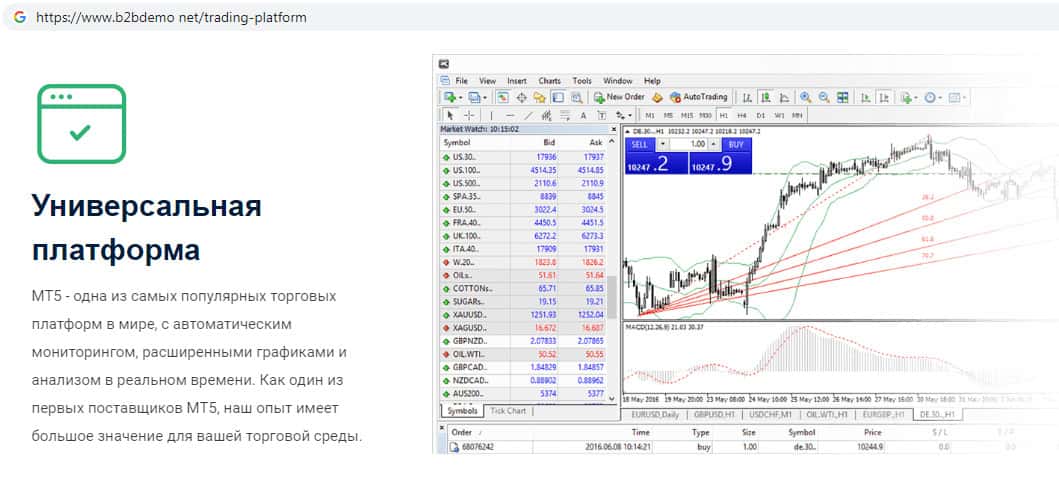1059x488 pixels.
Task: Select the trendline drawing tool
Action: pos(529,115)
